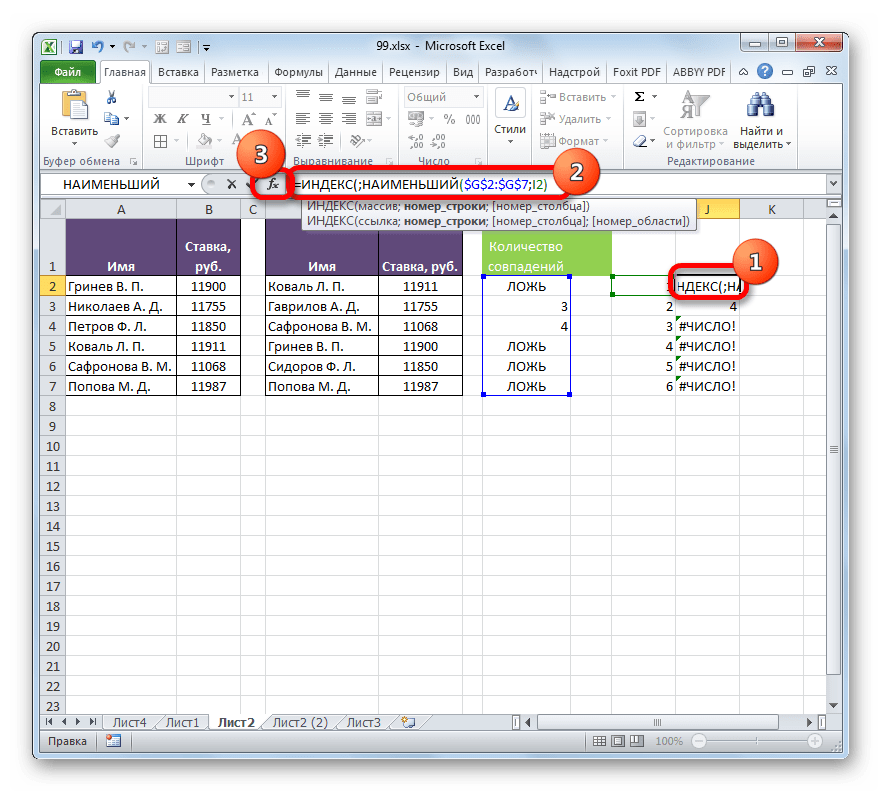Switch to the Данные ribbon tab
The image size is (882, 792).
coord(356,72)
